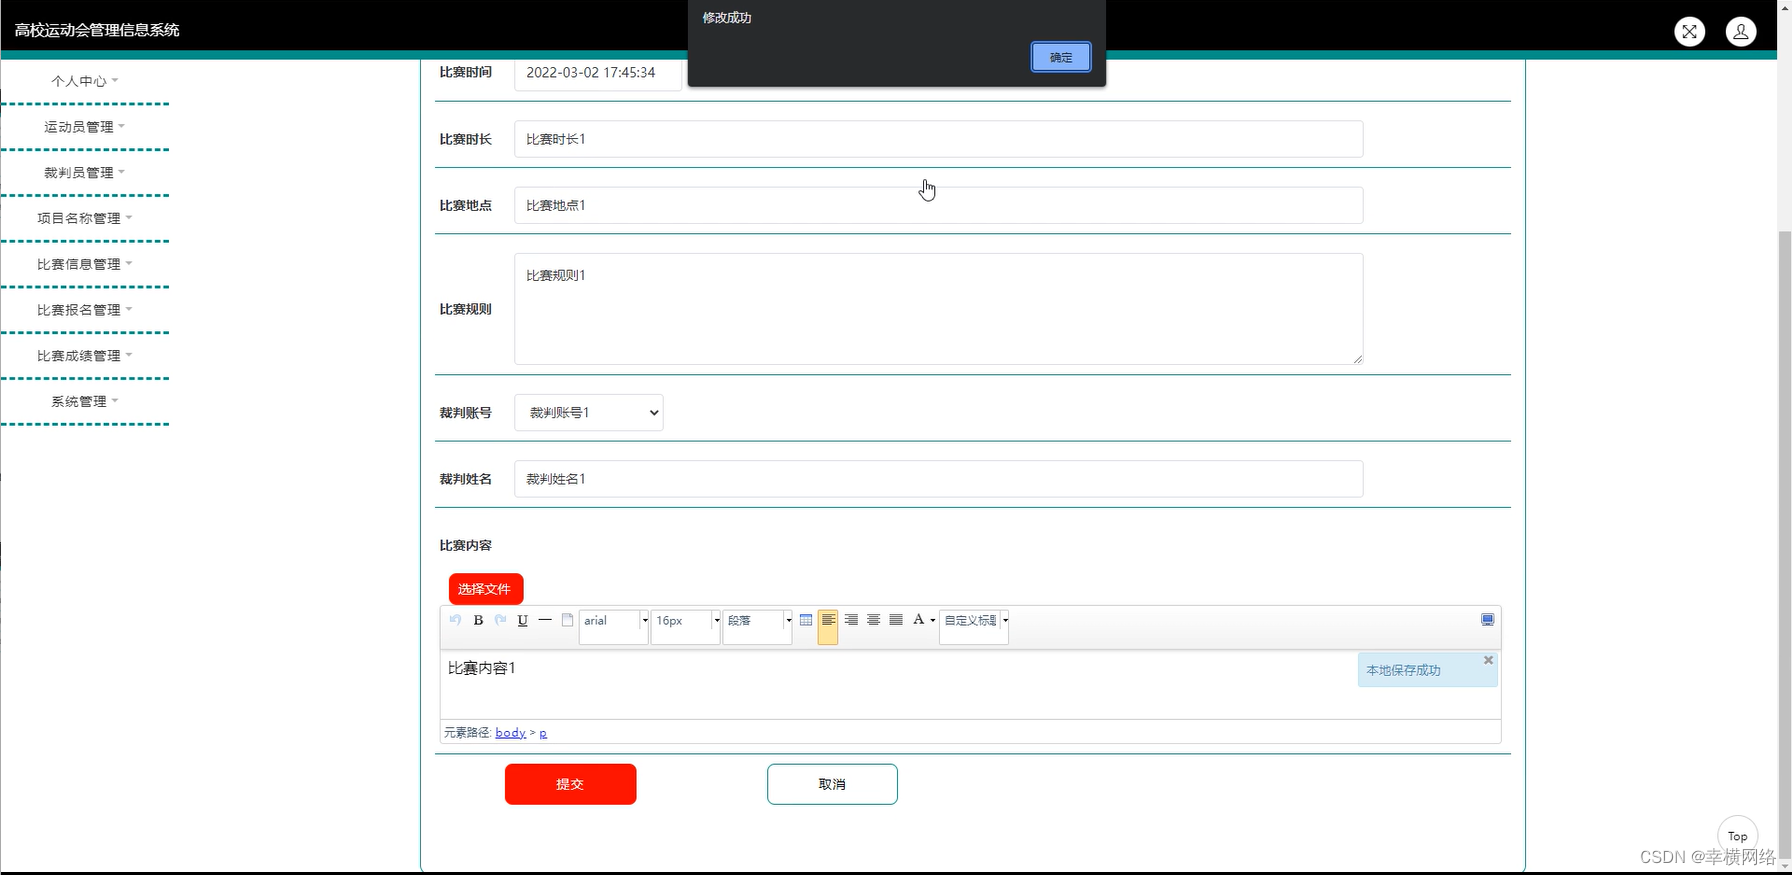Screen dimensions: 1792x875
Task: Expand the 比赛信息管理 sidebar menu
Action: (85, 264)
